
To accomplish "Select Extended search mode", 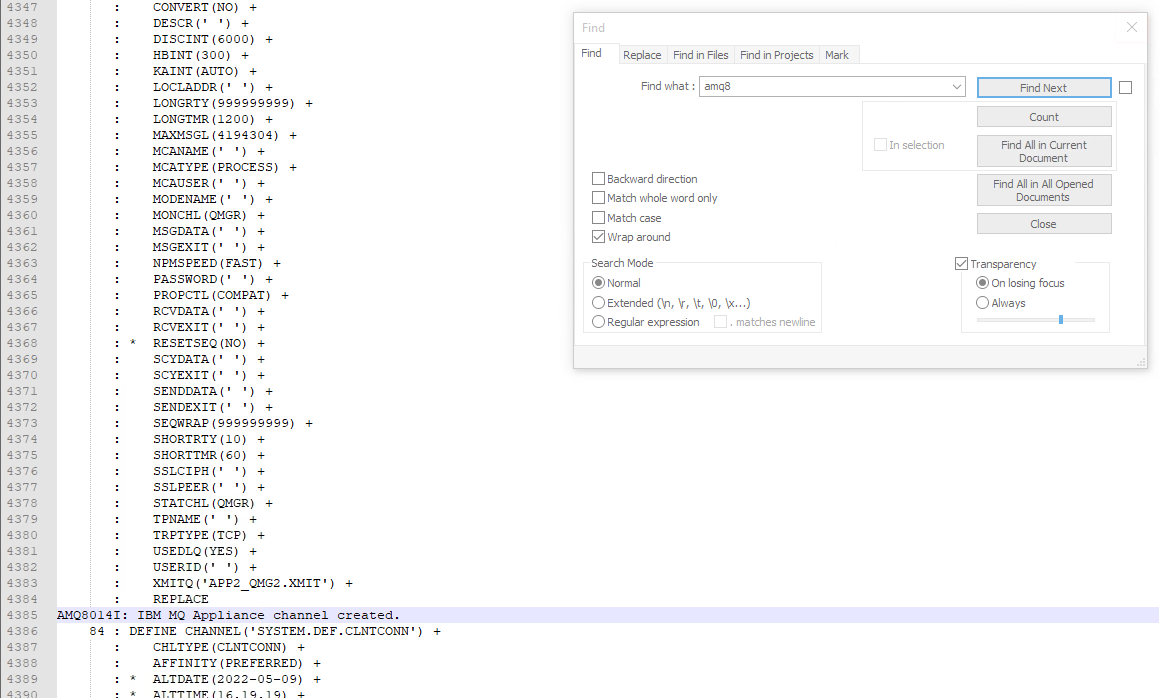I will (599, 302).
